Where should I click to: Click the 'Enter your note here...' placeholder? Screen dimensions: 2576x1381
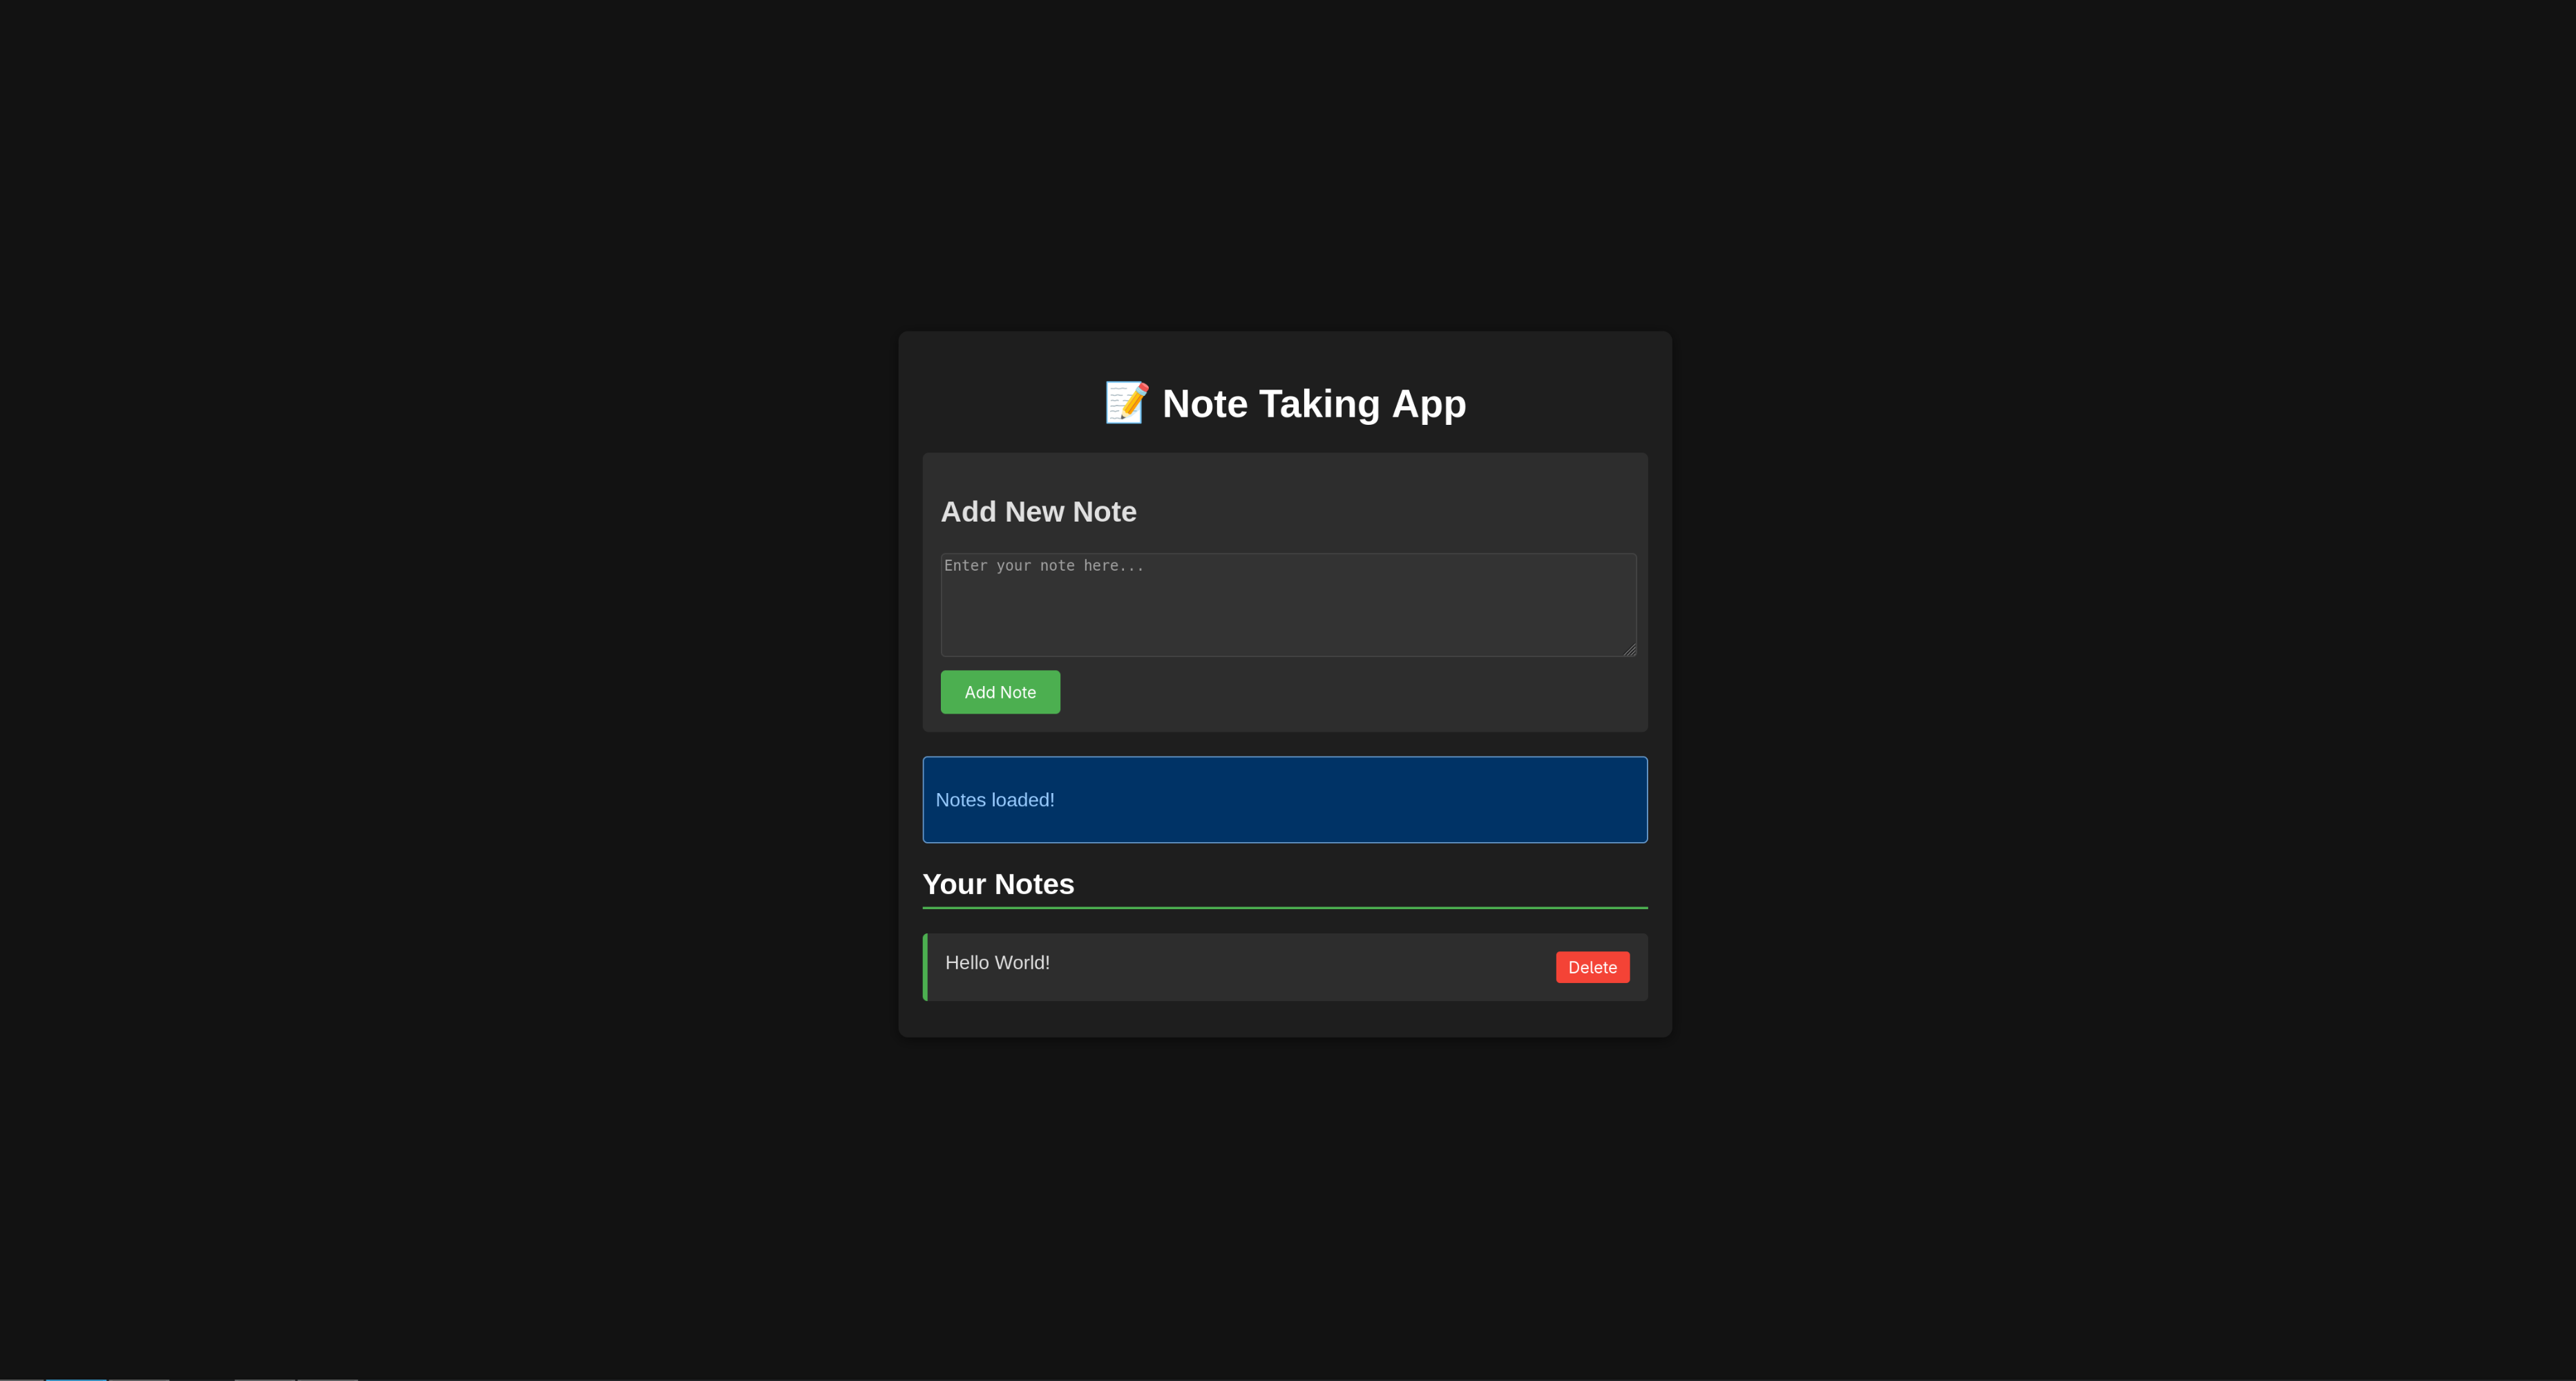1043,566
